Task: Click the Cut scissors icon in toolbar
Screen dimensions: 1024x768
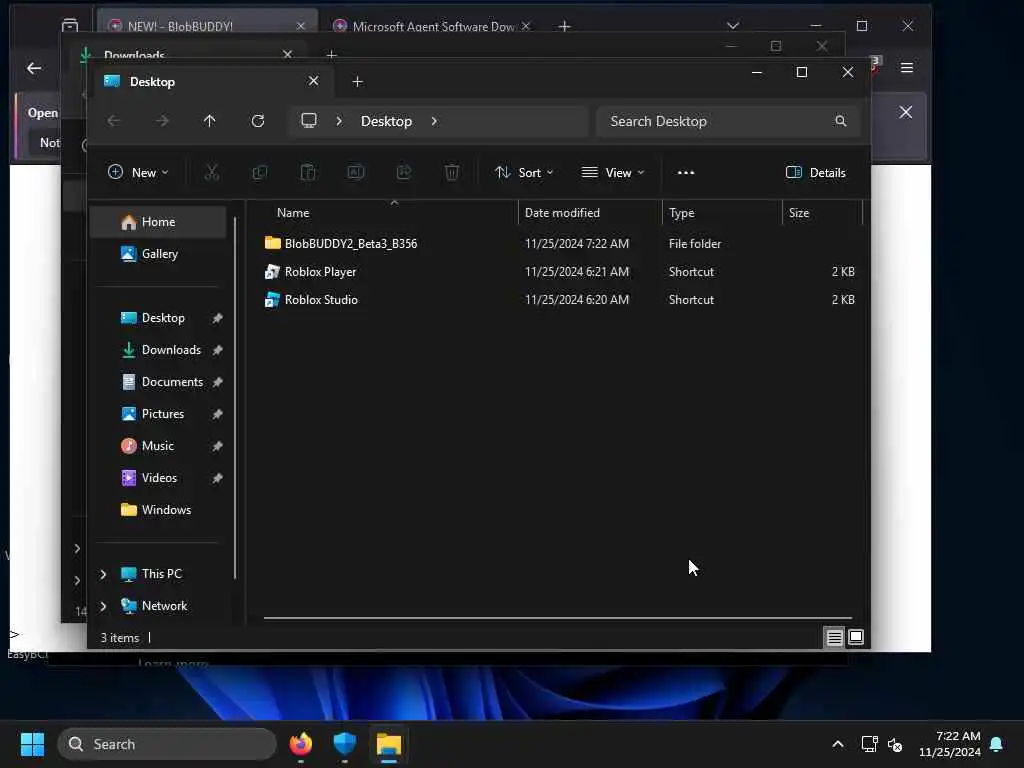Action: click(x=212, y=172)
